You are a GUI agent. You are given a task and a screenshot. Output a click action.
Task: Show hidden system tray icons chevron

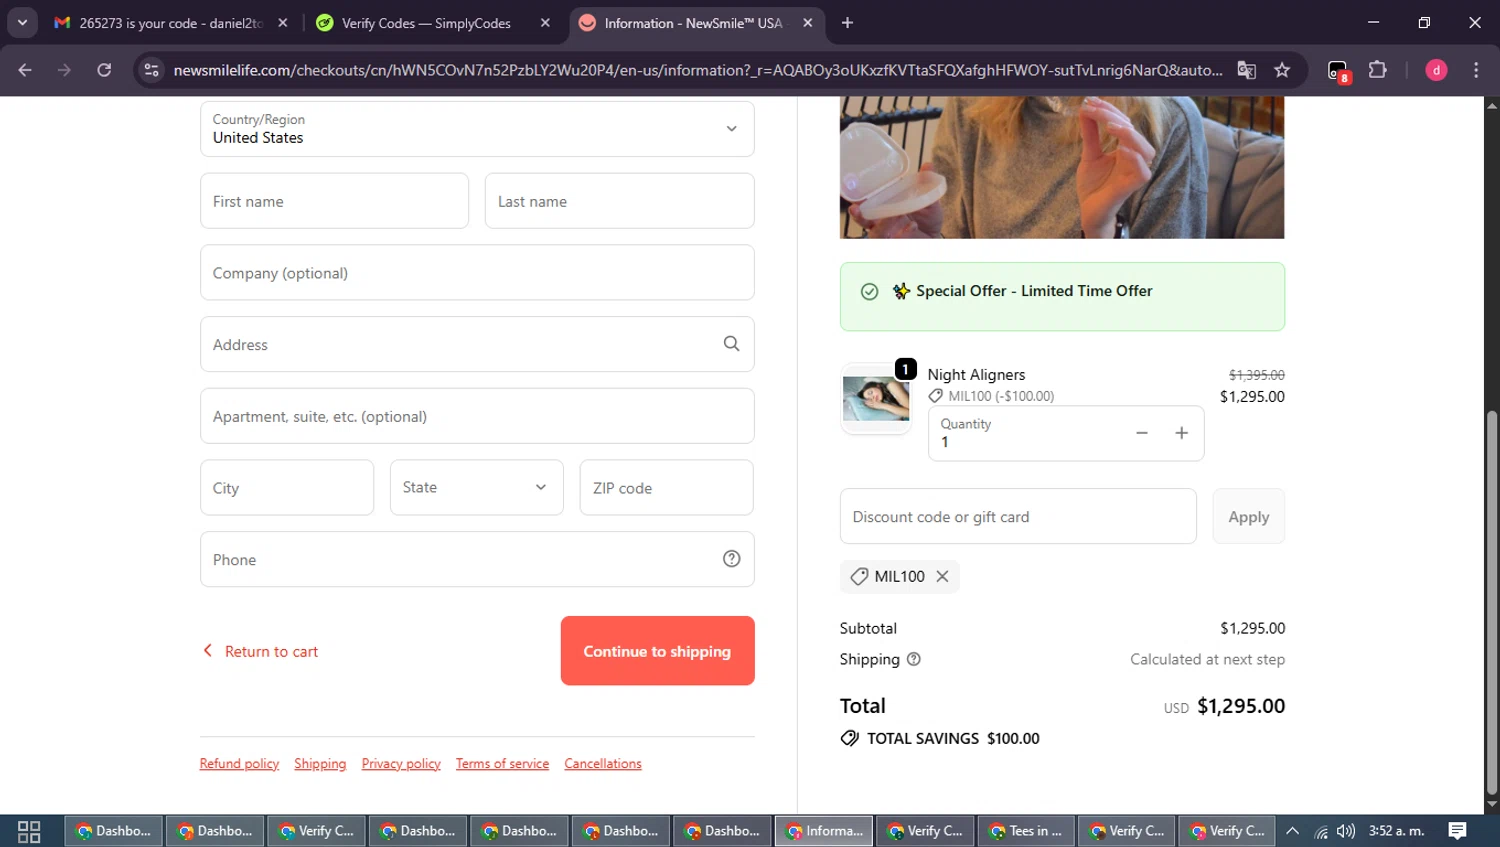[x=1292, y=831]
